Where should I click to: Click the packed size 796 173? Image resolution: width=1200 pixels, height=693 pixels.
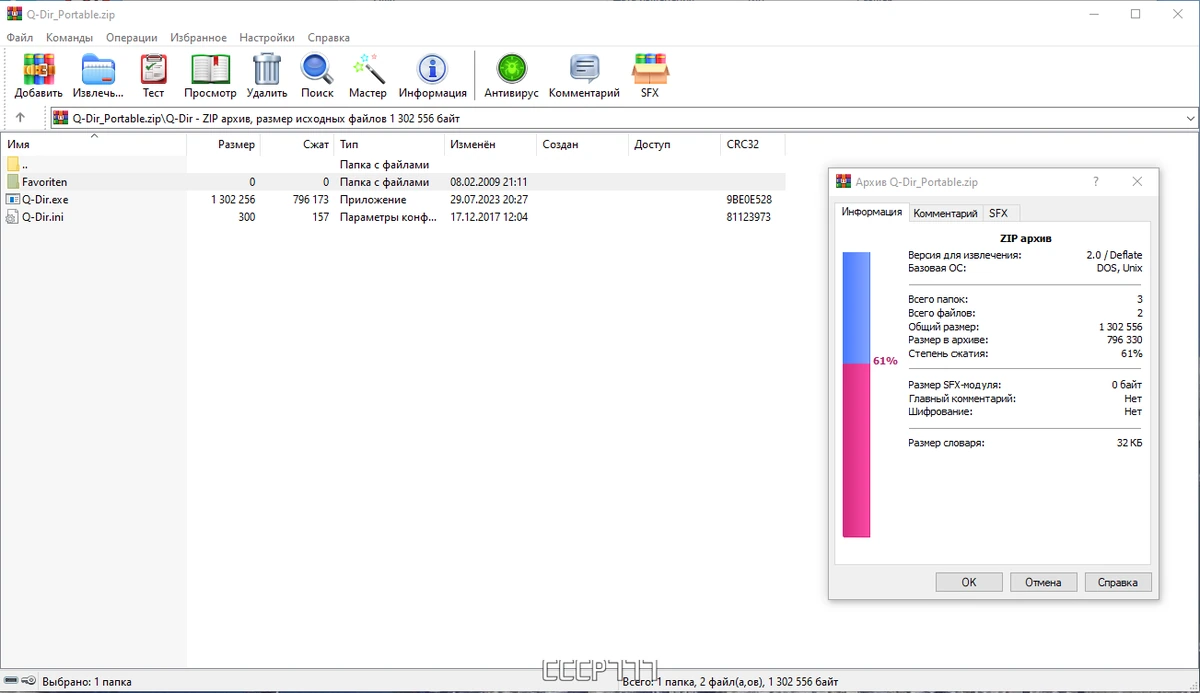coord(311,199)
